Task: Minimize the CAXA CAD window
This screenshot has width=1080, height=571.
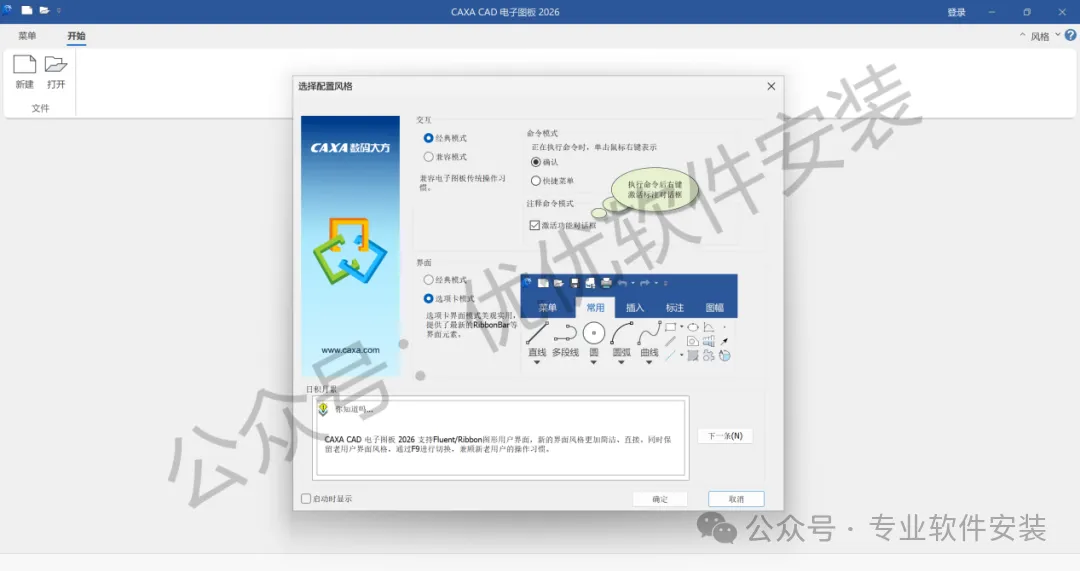Action: (x=992, y=12)
